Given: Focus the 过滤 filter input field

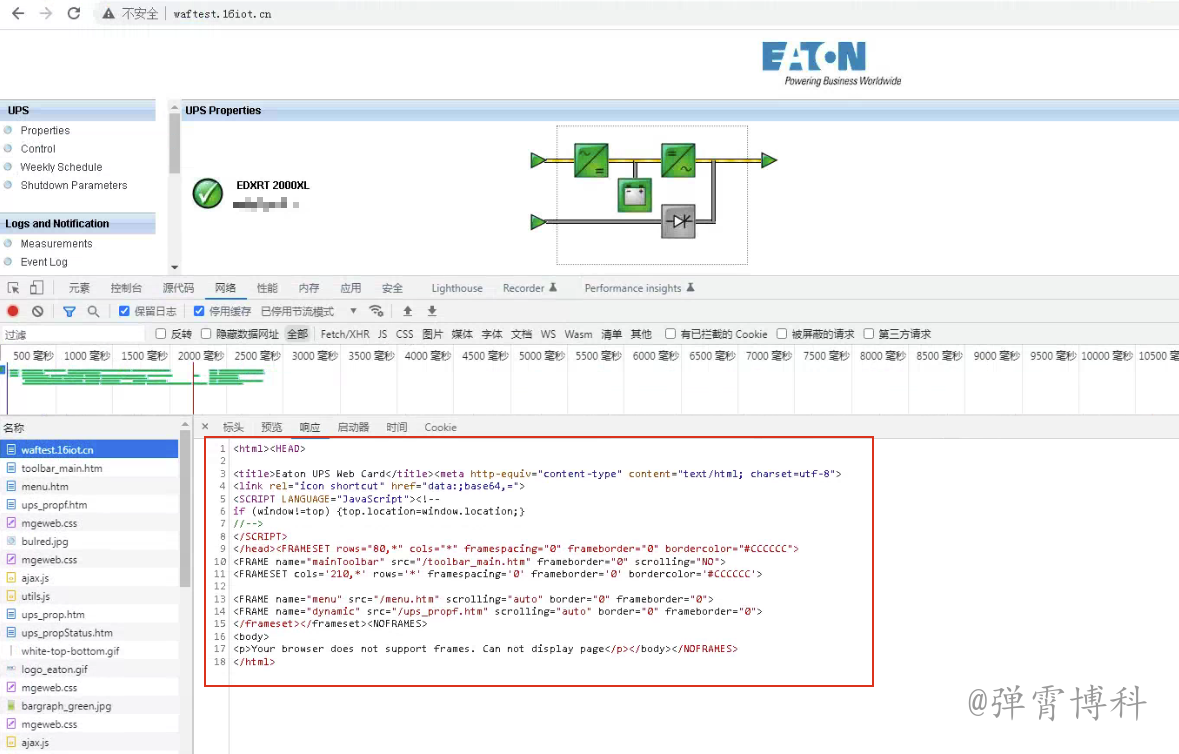Looking at the screenshot, I should click(x=74, y=335).
